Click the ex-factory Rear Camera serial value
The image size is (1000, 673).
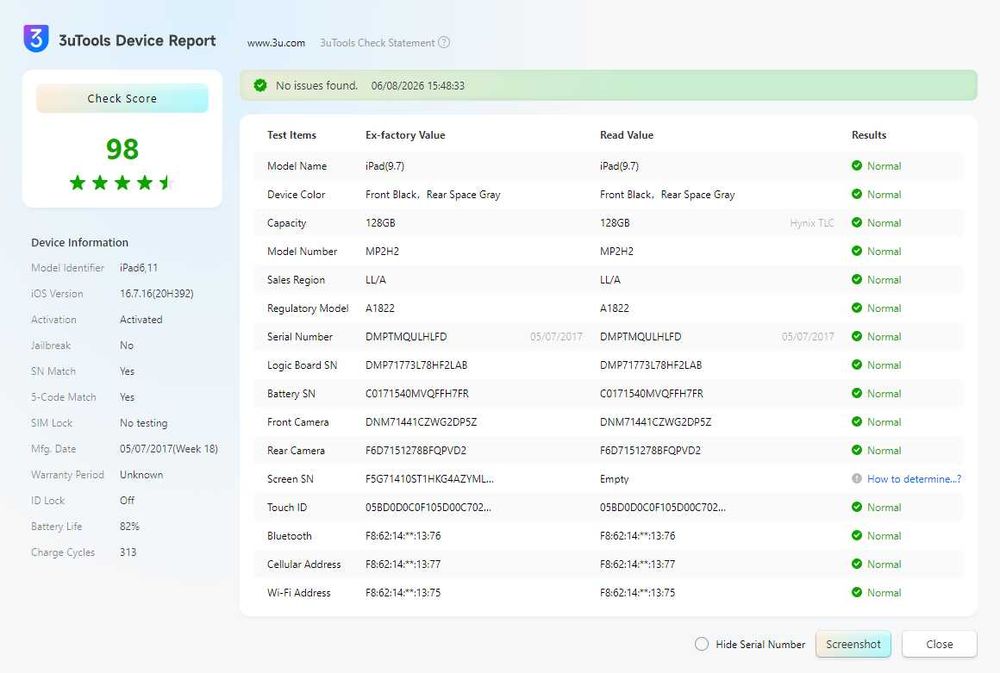coord(415,450)
